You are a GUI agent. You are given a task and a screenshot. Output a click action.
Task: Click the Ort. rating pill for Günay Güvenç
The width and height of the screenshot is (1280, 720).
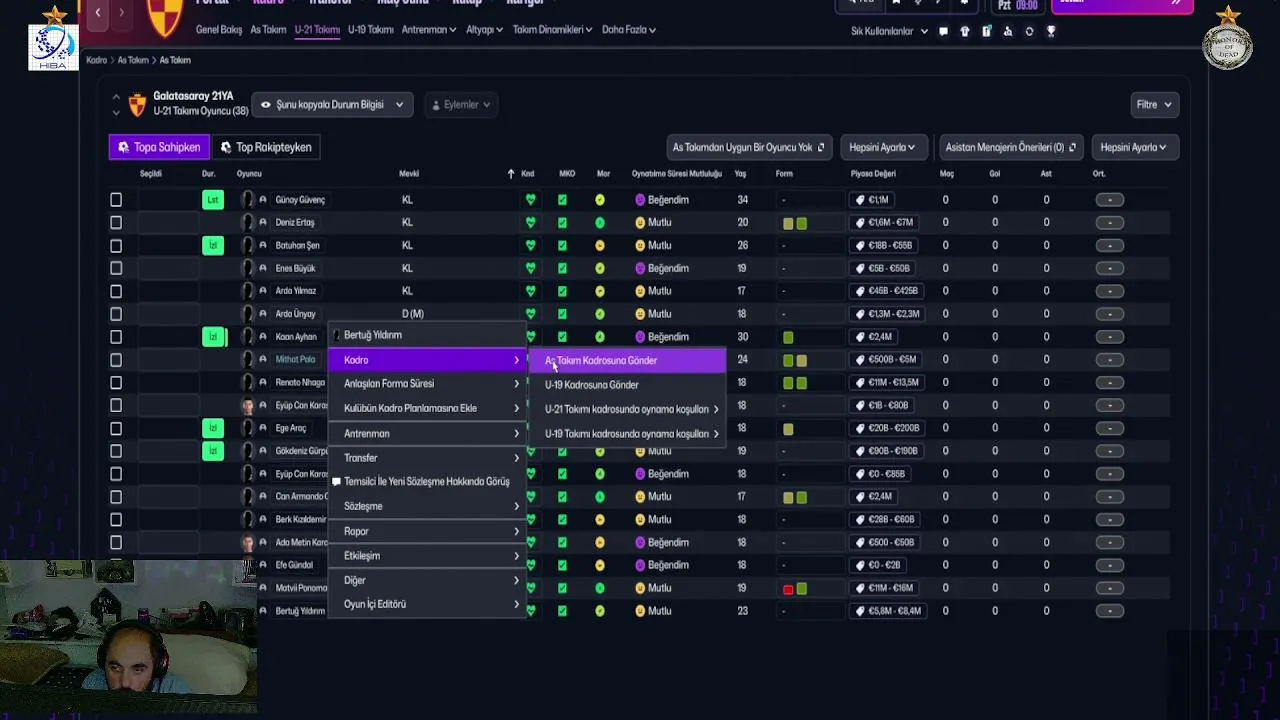(x=1109, y=200)
